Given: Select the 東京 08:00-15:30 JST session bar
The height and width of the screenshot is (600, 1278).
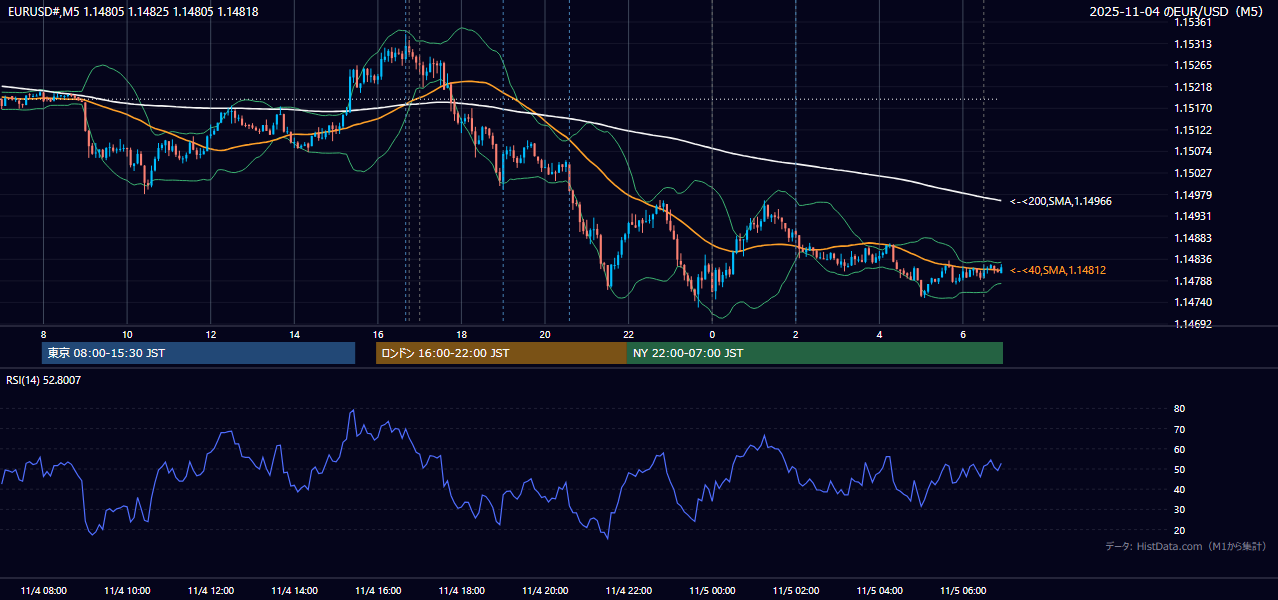Looking at the screenshot, I should [199, 353].
